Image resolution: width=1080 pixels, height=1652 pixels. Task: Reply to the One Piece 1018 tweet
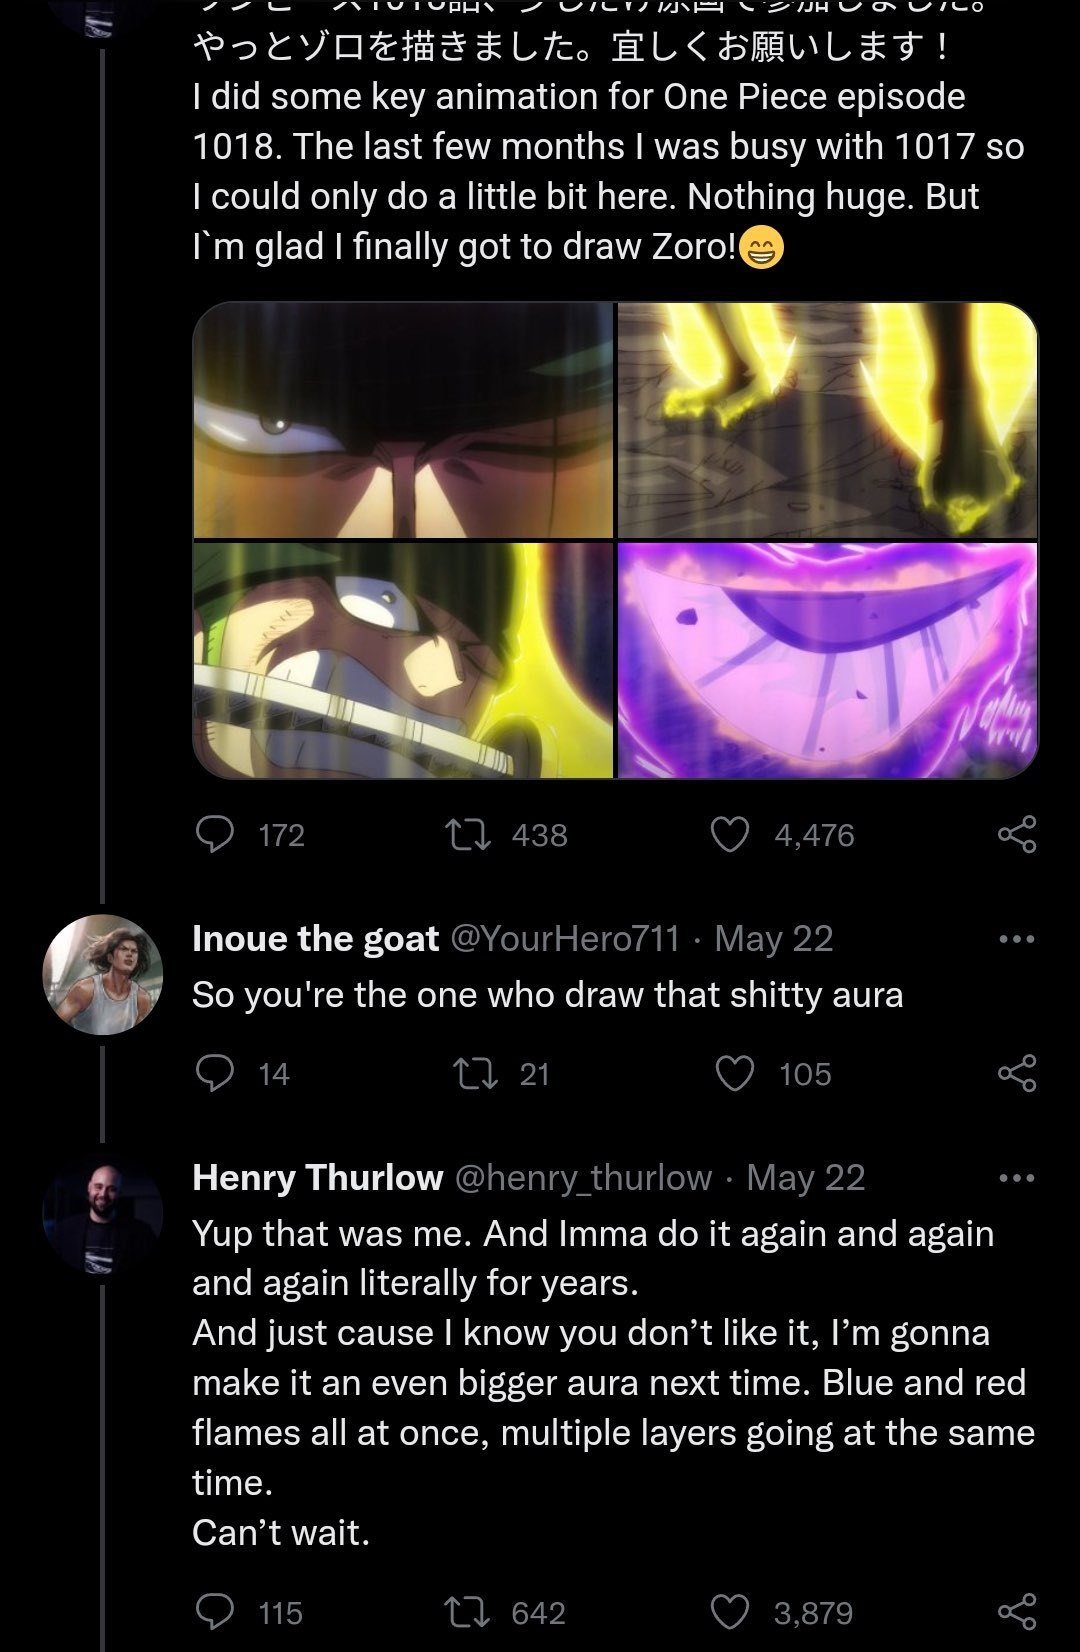[214, 834]
